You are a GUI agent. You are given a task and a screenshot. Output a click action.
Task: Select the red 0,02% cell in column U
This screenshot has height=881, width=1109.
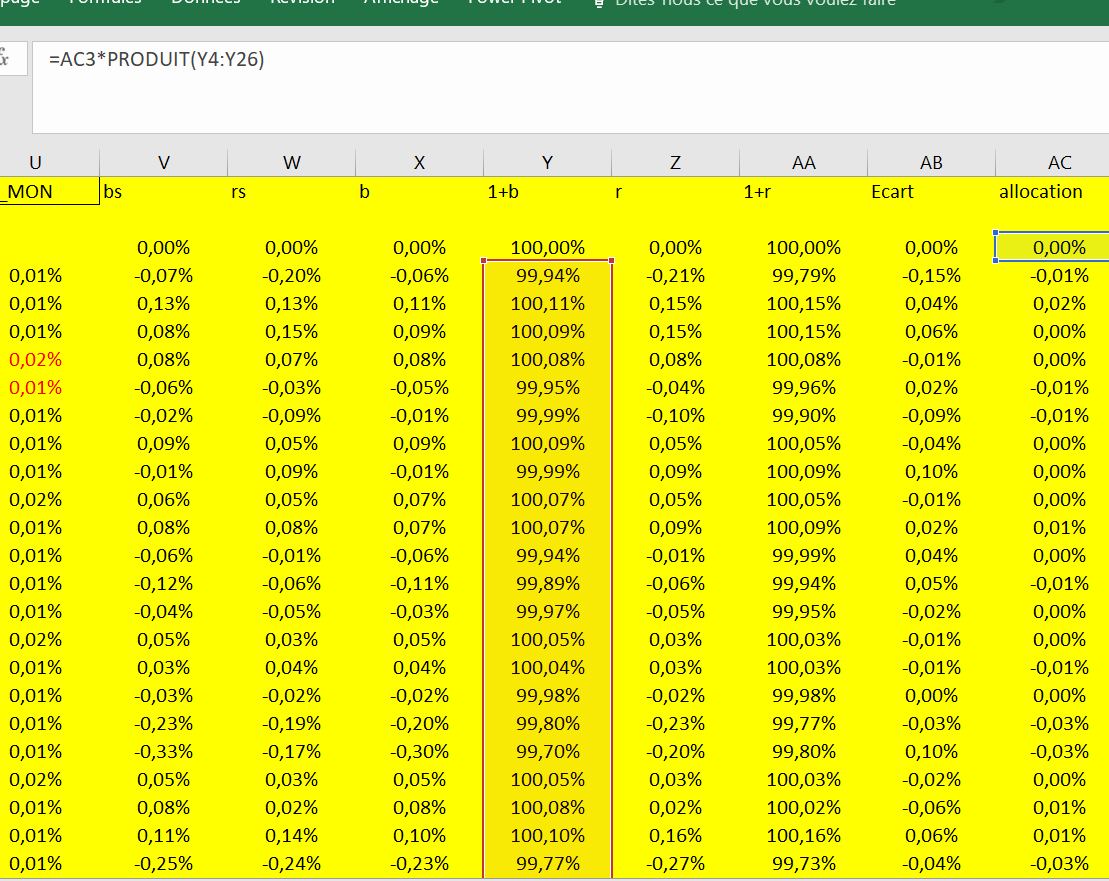point(50,360)
